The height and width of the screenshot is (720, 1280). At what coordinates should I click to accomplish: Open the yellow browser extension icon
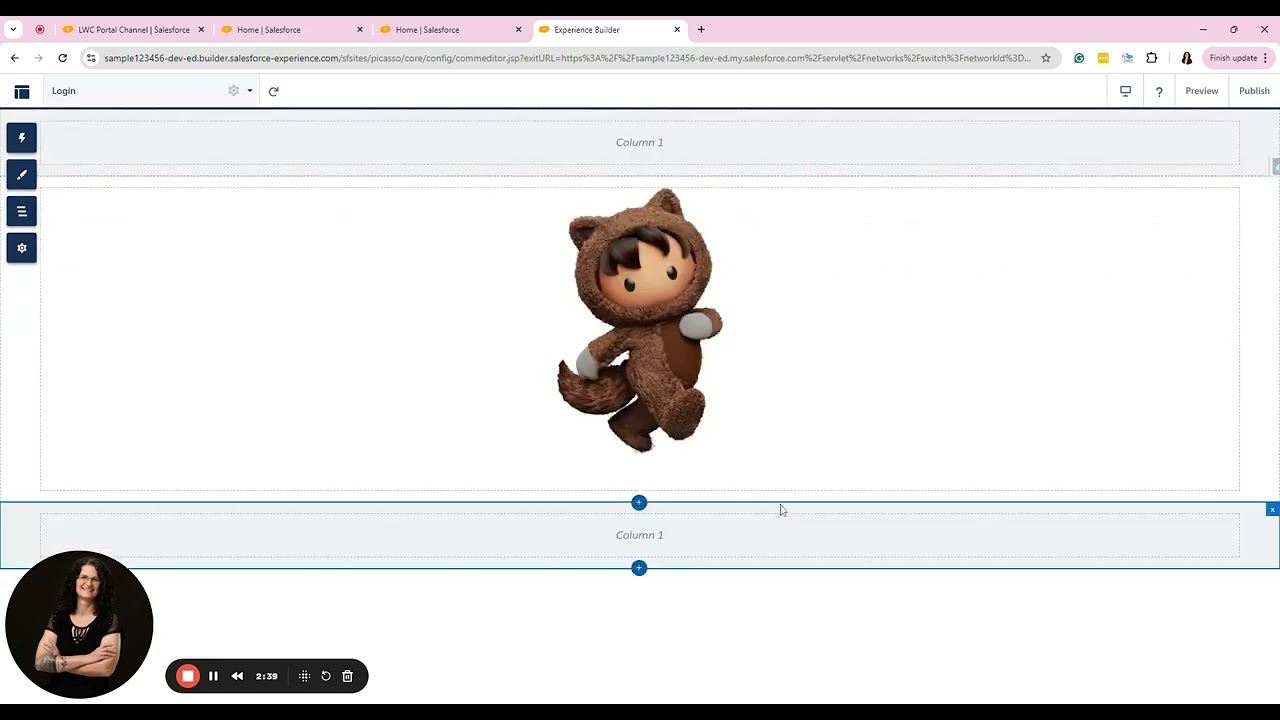point(1103,58)
